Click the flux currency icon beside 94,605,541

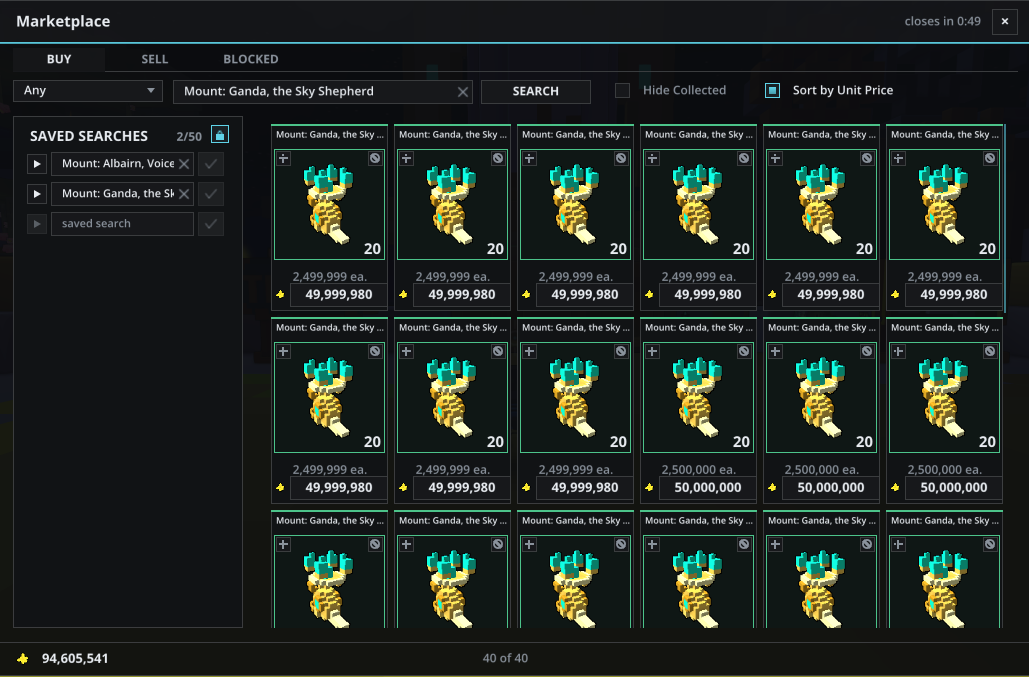[23, 659]
